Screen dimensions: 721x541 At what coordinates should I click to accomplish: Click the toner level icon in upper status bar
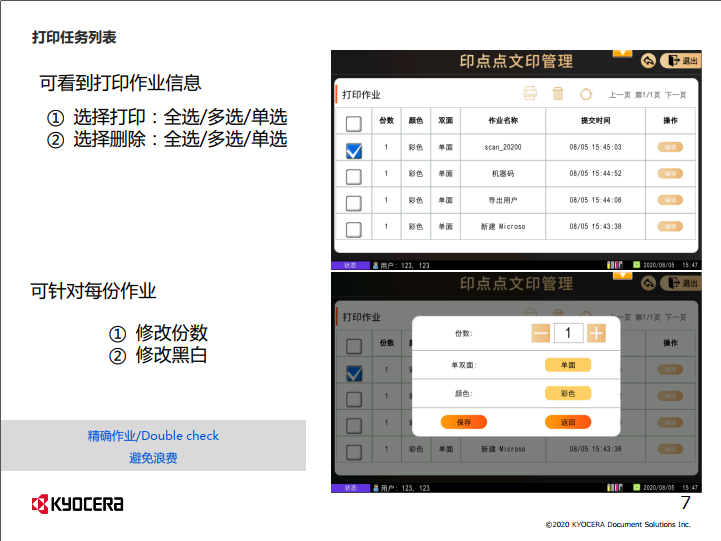pos(613,265)
